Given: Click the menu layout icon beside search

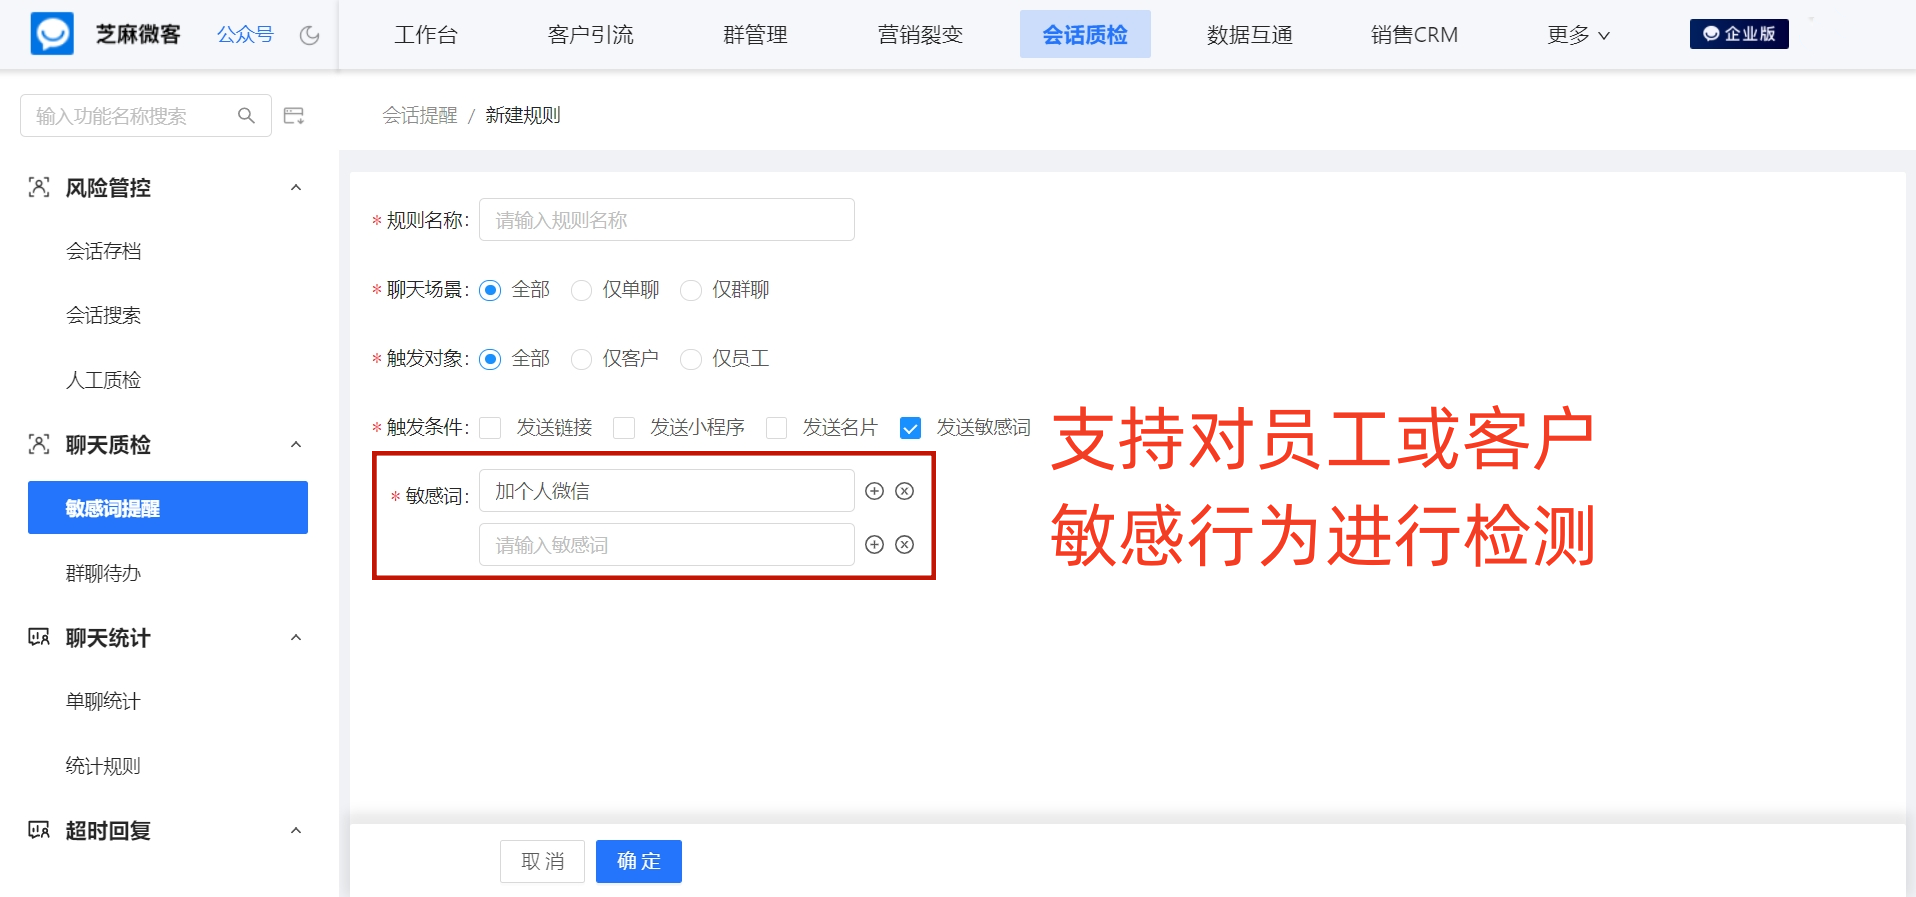Looking at the screenshot, I should [x=294, y=116].
